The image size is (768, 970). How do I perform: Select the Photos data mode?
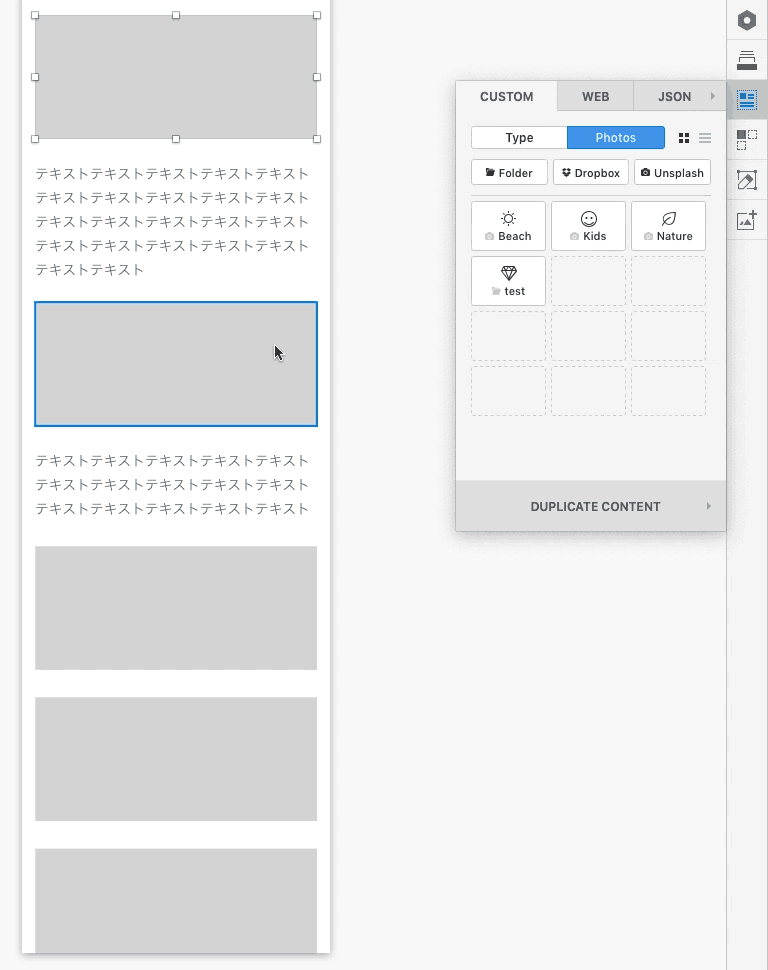[616, 137]
